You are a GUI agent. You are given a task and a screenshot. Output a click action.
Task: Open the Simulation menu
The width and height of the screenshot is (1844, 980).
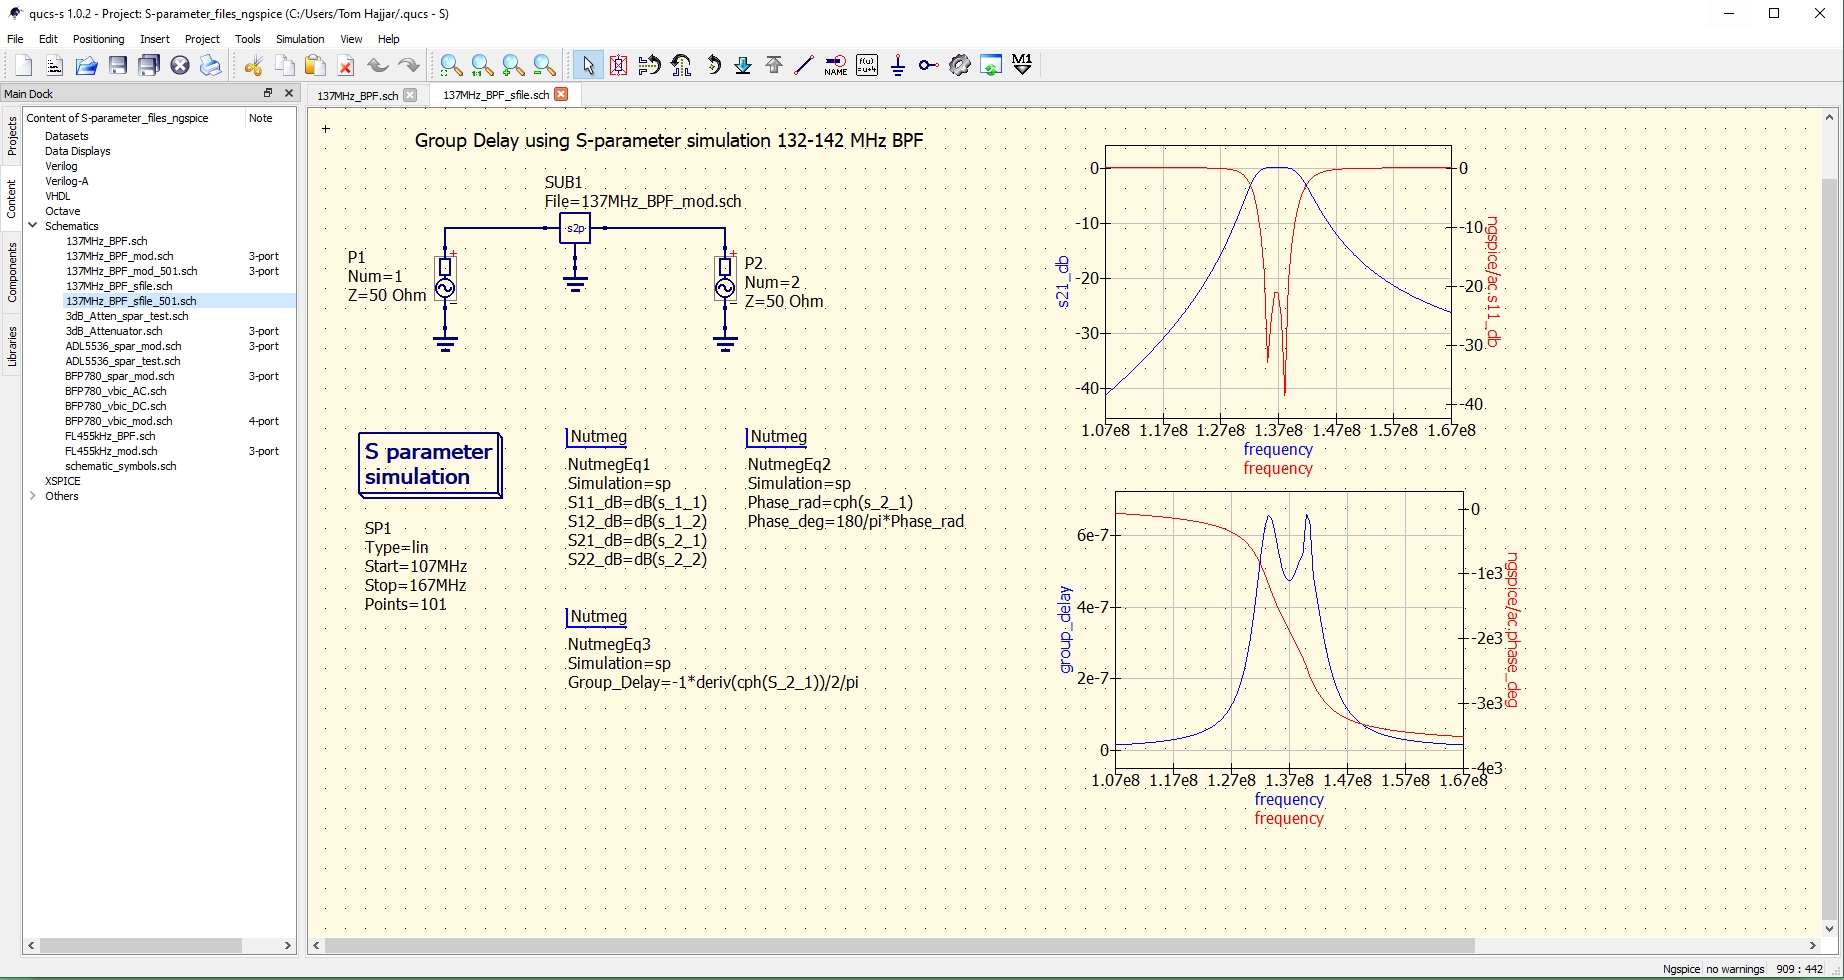click(299, 39)
